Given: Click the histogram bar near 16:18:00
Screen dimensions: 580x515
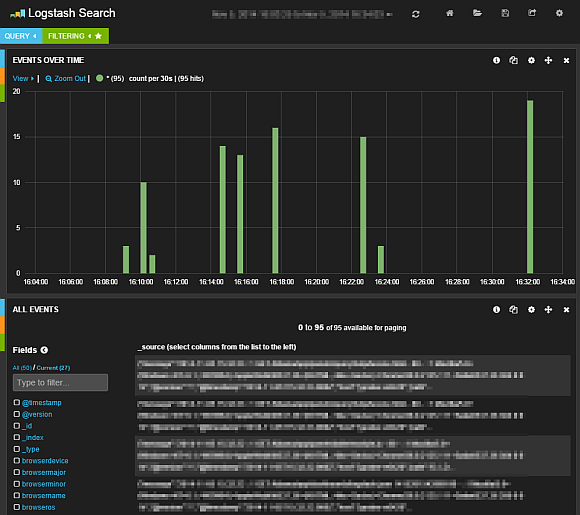Looking at the screenshot, I should pyautogui.click(x=275, y=201).
